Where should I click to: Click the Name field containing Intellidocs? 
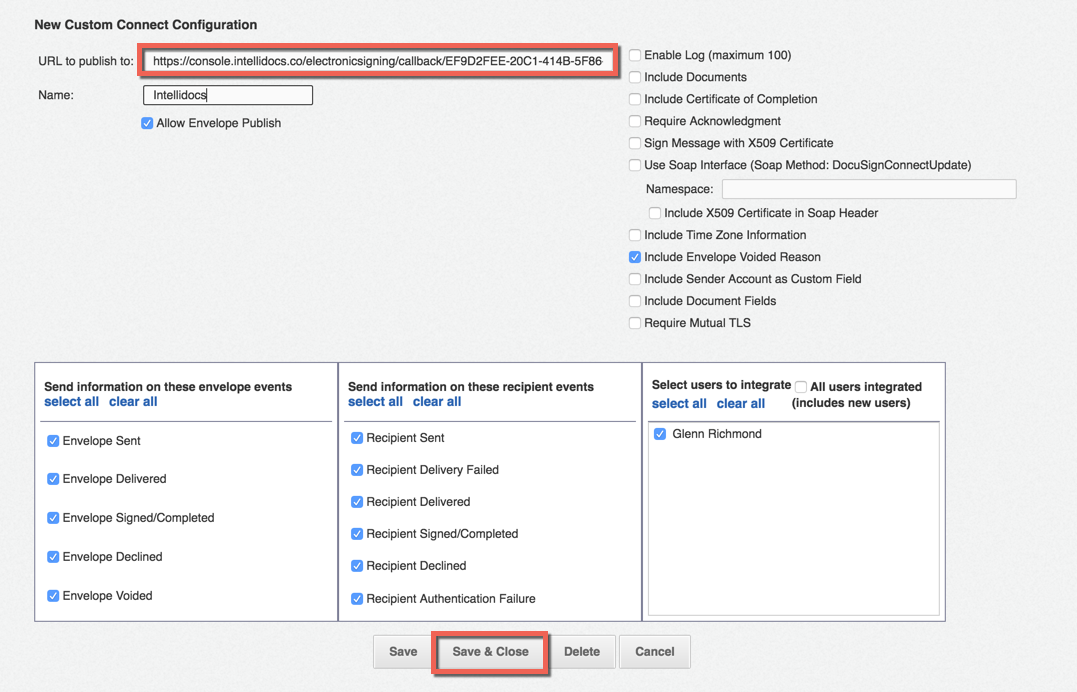coord(228,95)
